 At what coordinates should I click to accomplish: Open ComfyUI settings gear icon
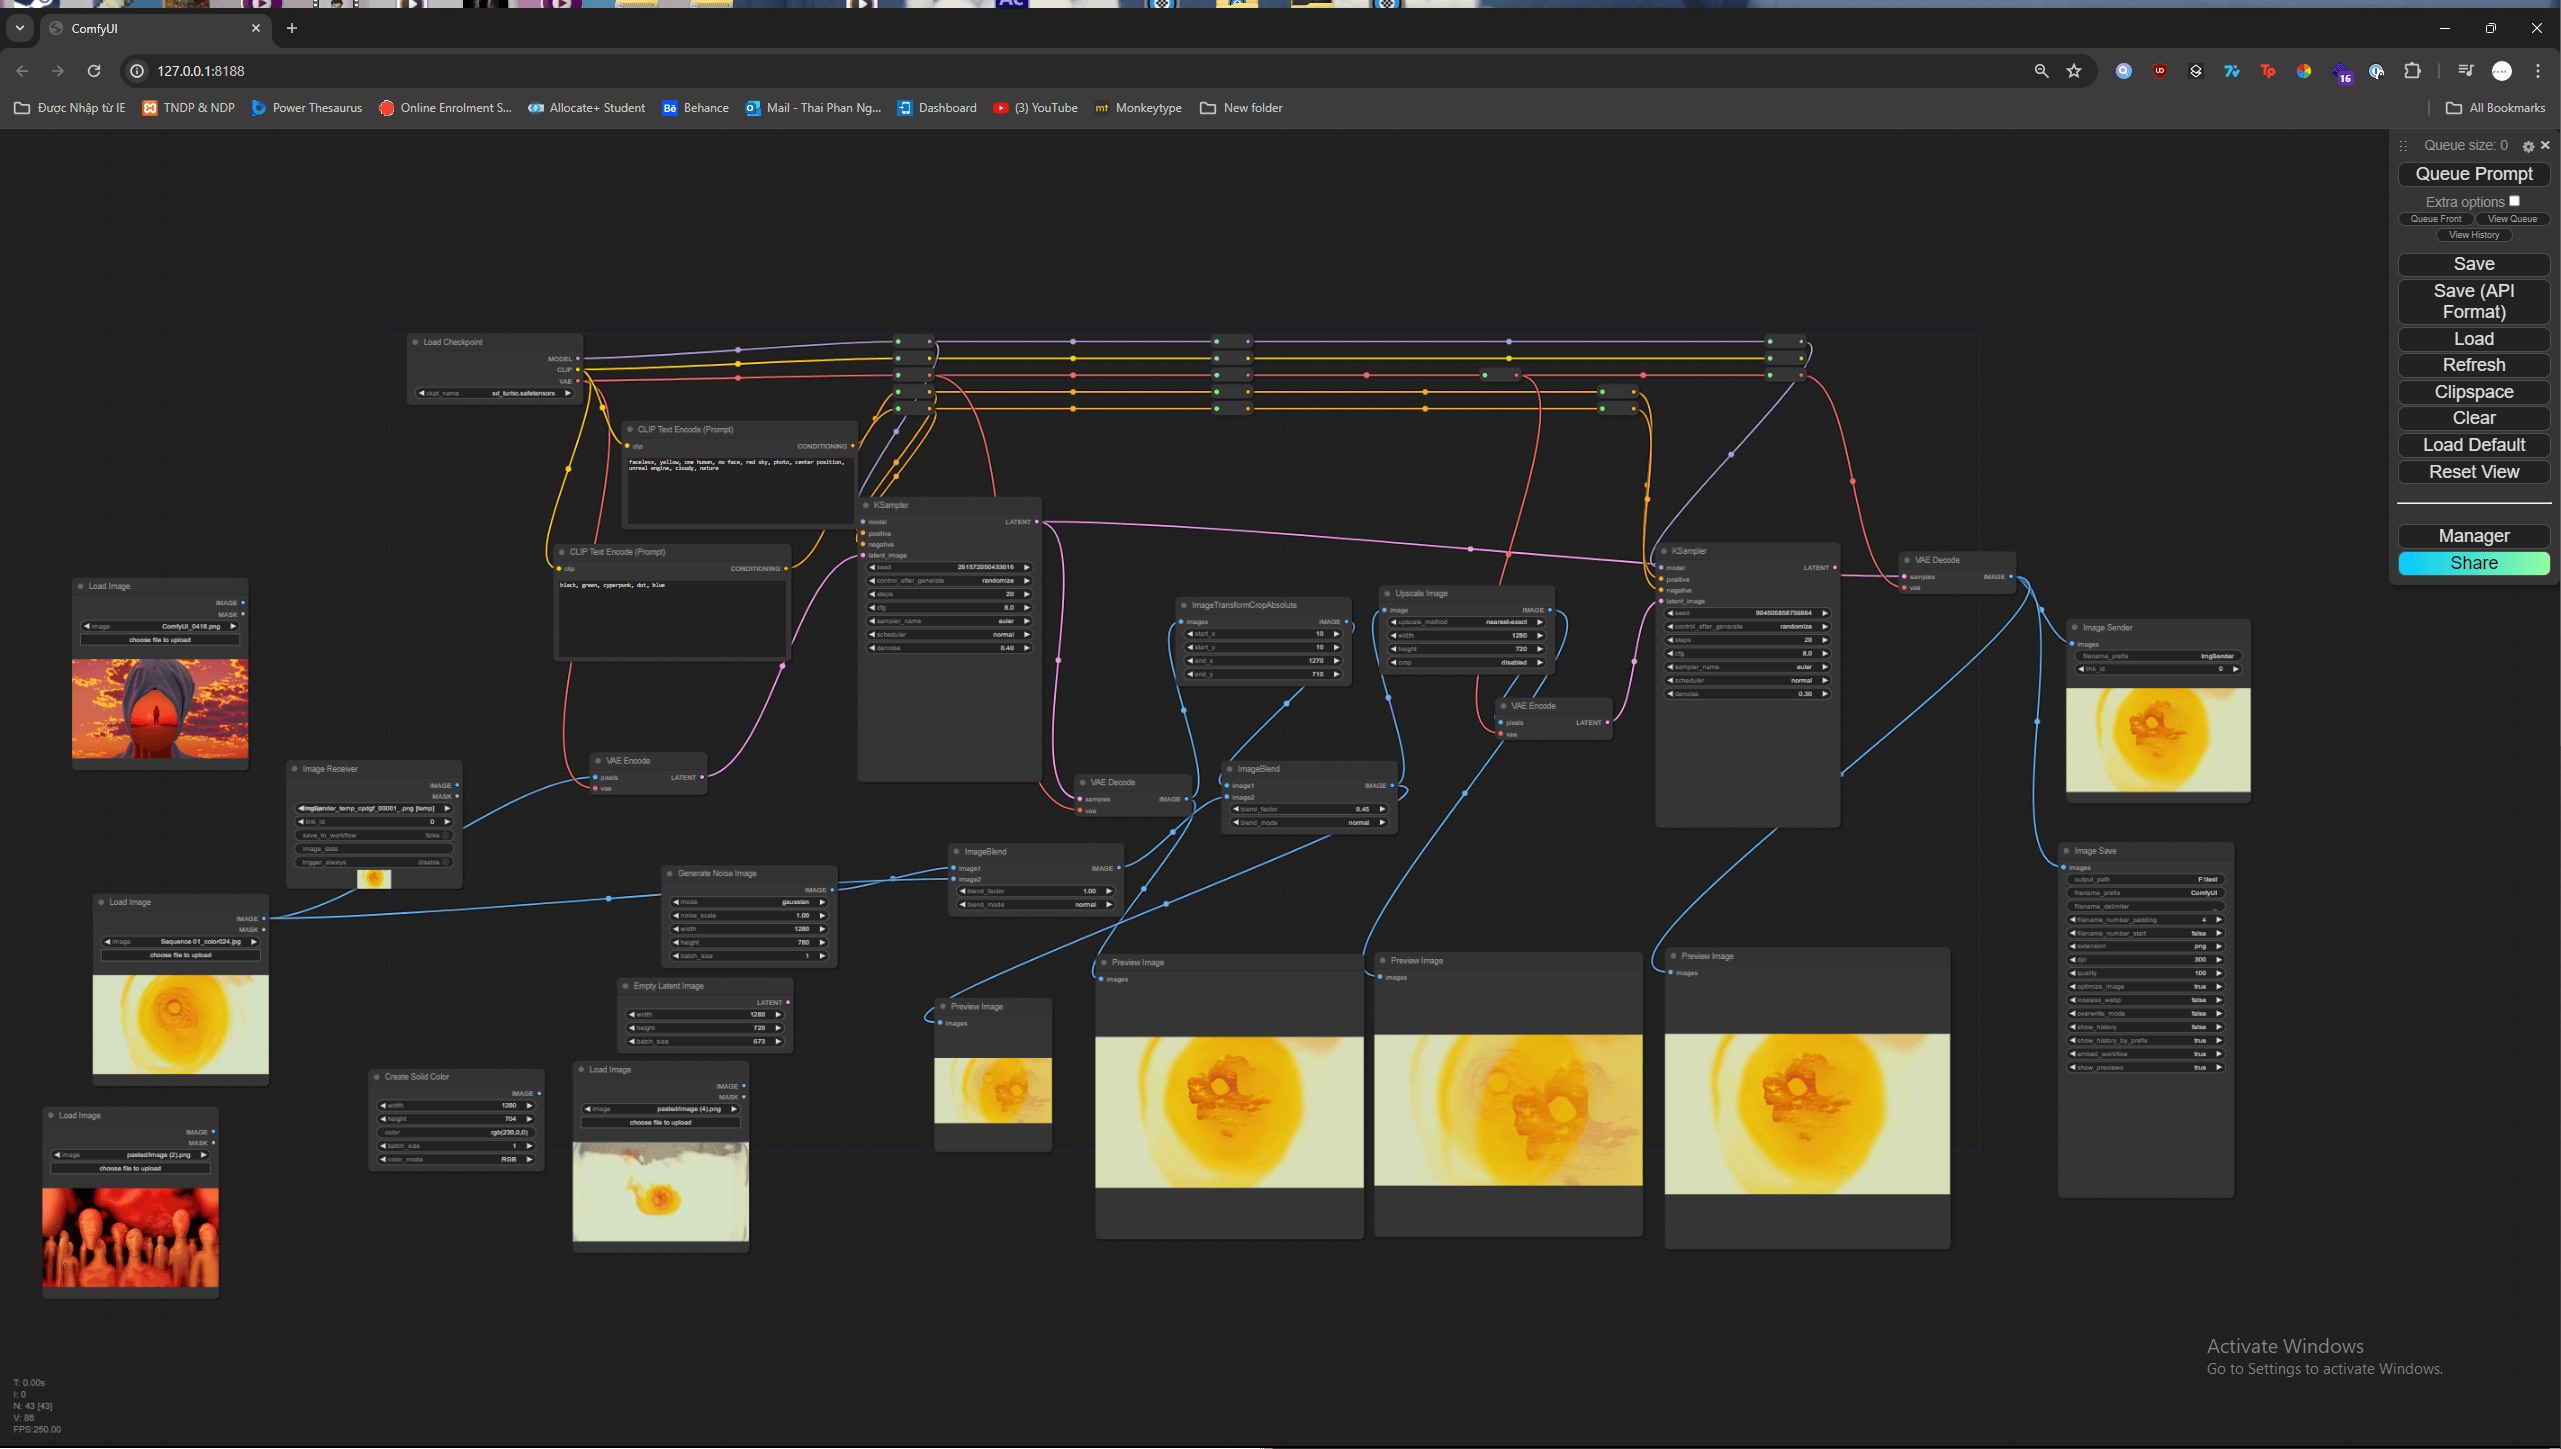tap(2528, 146)
